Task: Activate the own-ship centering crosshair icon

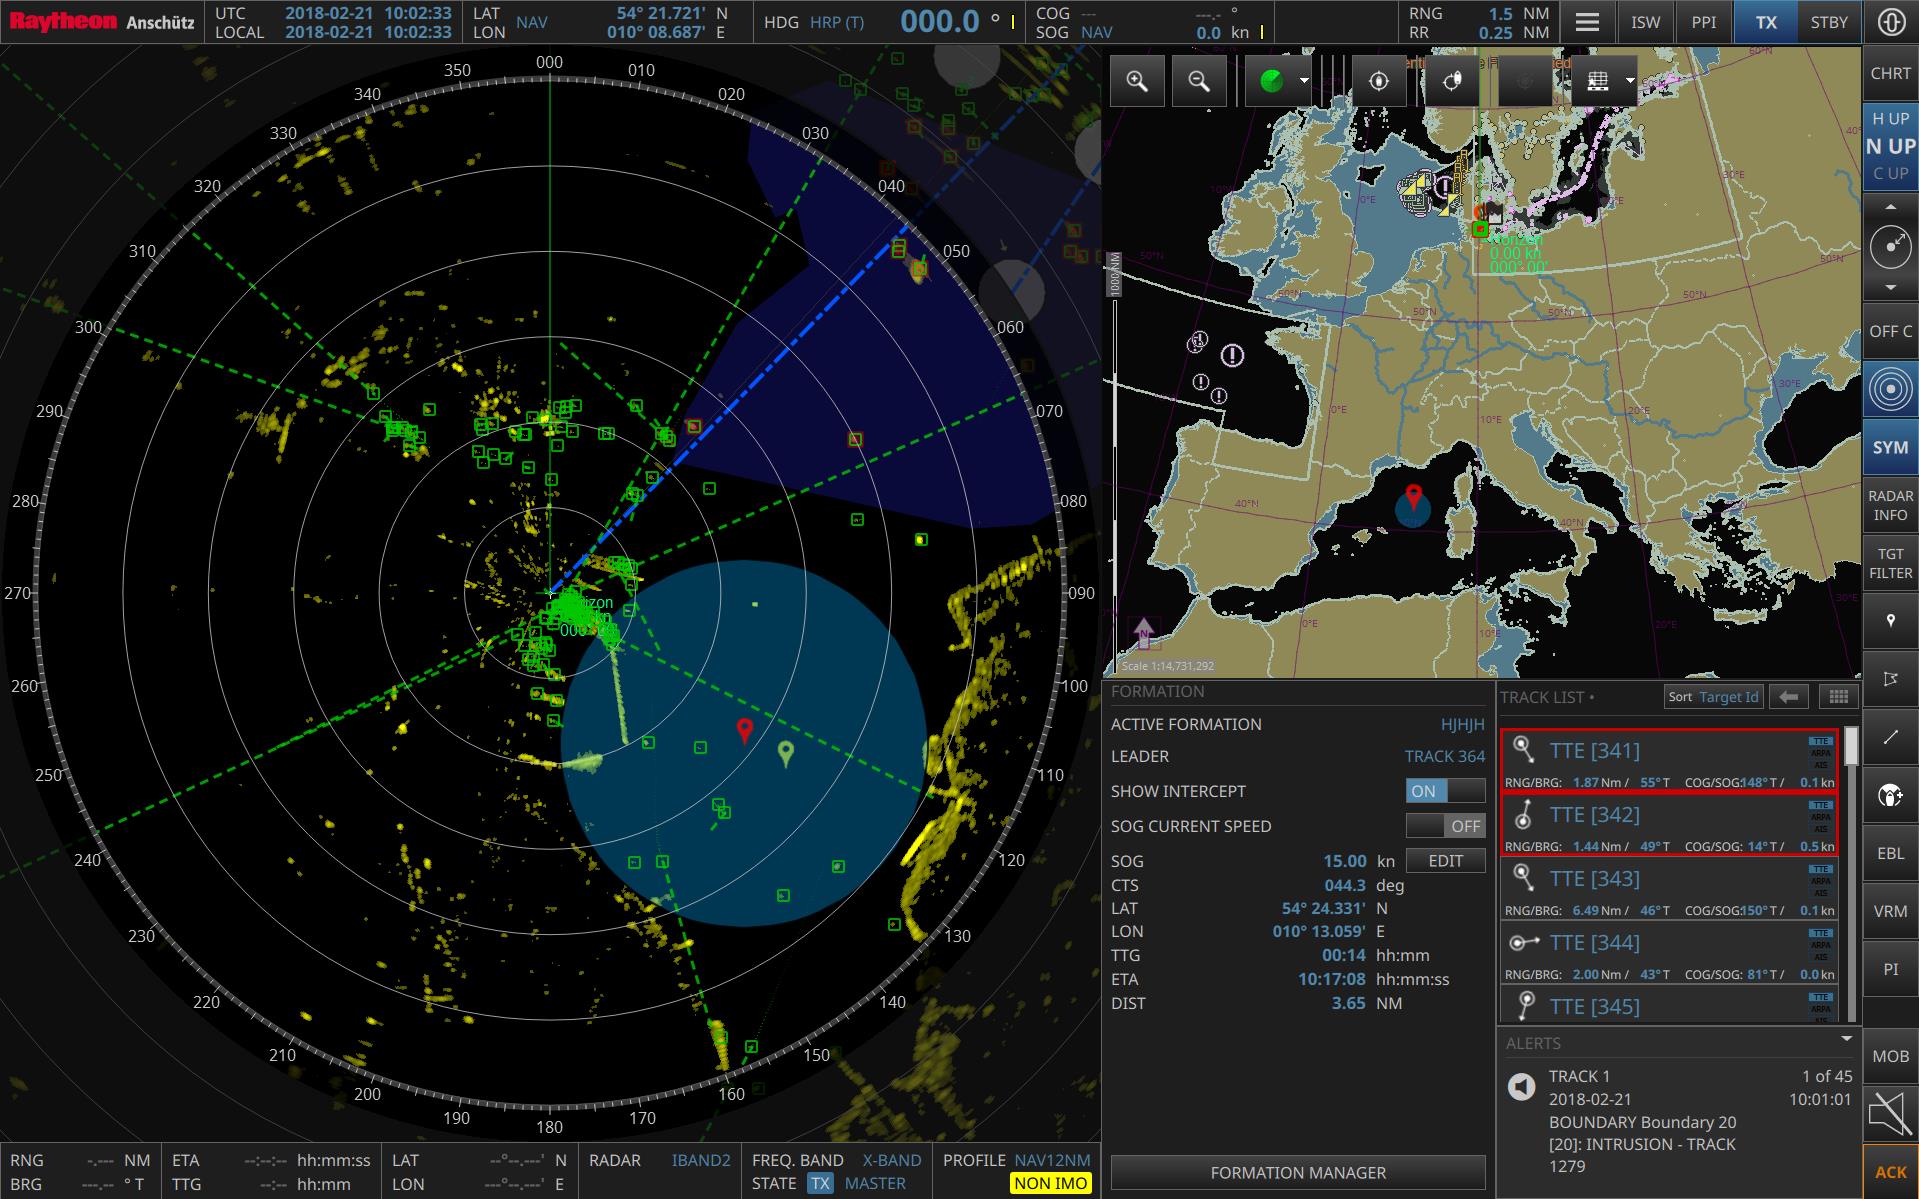Action: click(x=1378, y=81)
